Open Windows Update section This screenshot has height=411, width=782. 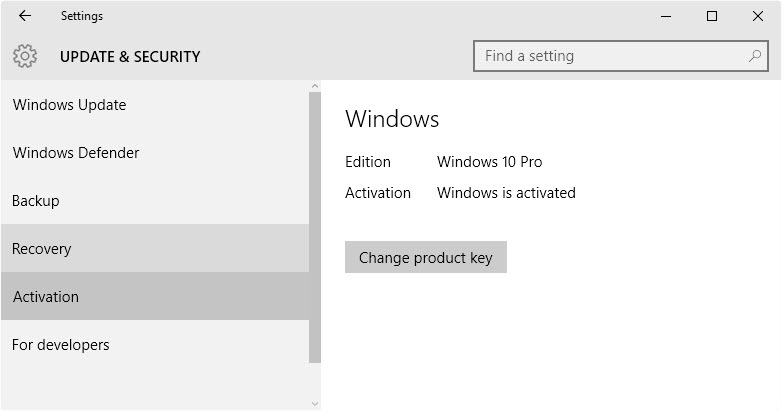155,105
